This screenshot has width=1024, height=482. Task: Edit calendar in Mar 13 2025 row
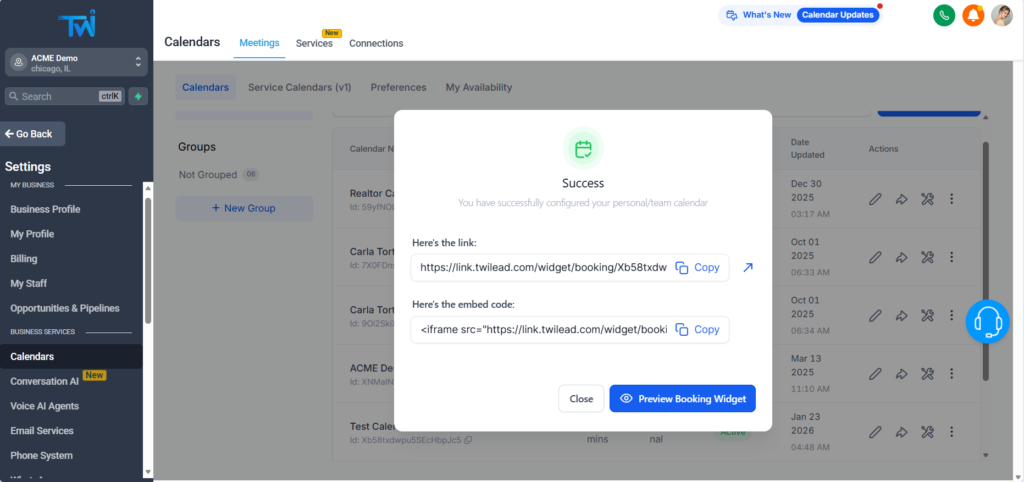(875, 374)
